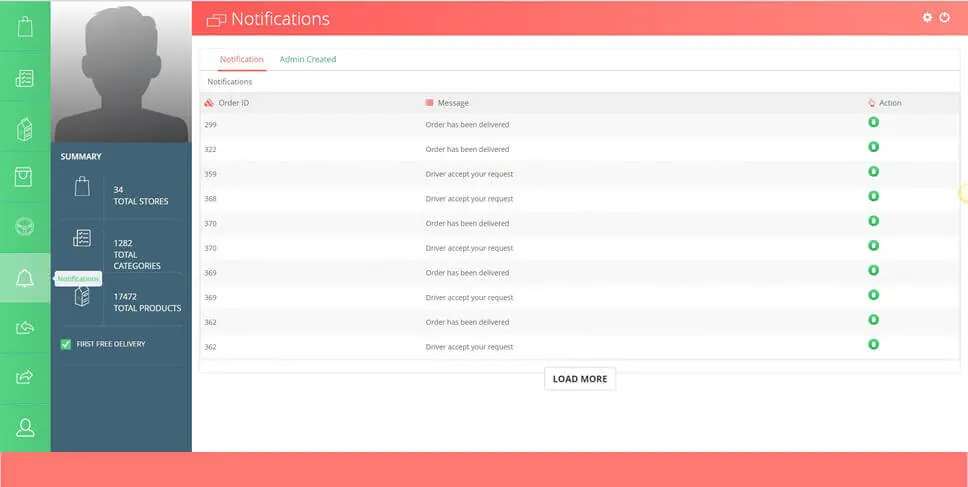Click order ID 322 cell
Screen dimensions: 968x487
tap(210, 149)
